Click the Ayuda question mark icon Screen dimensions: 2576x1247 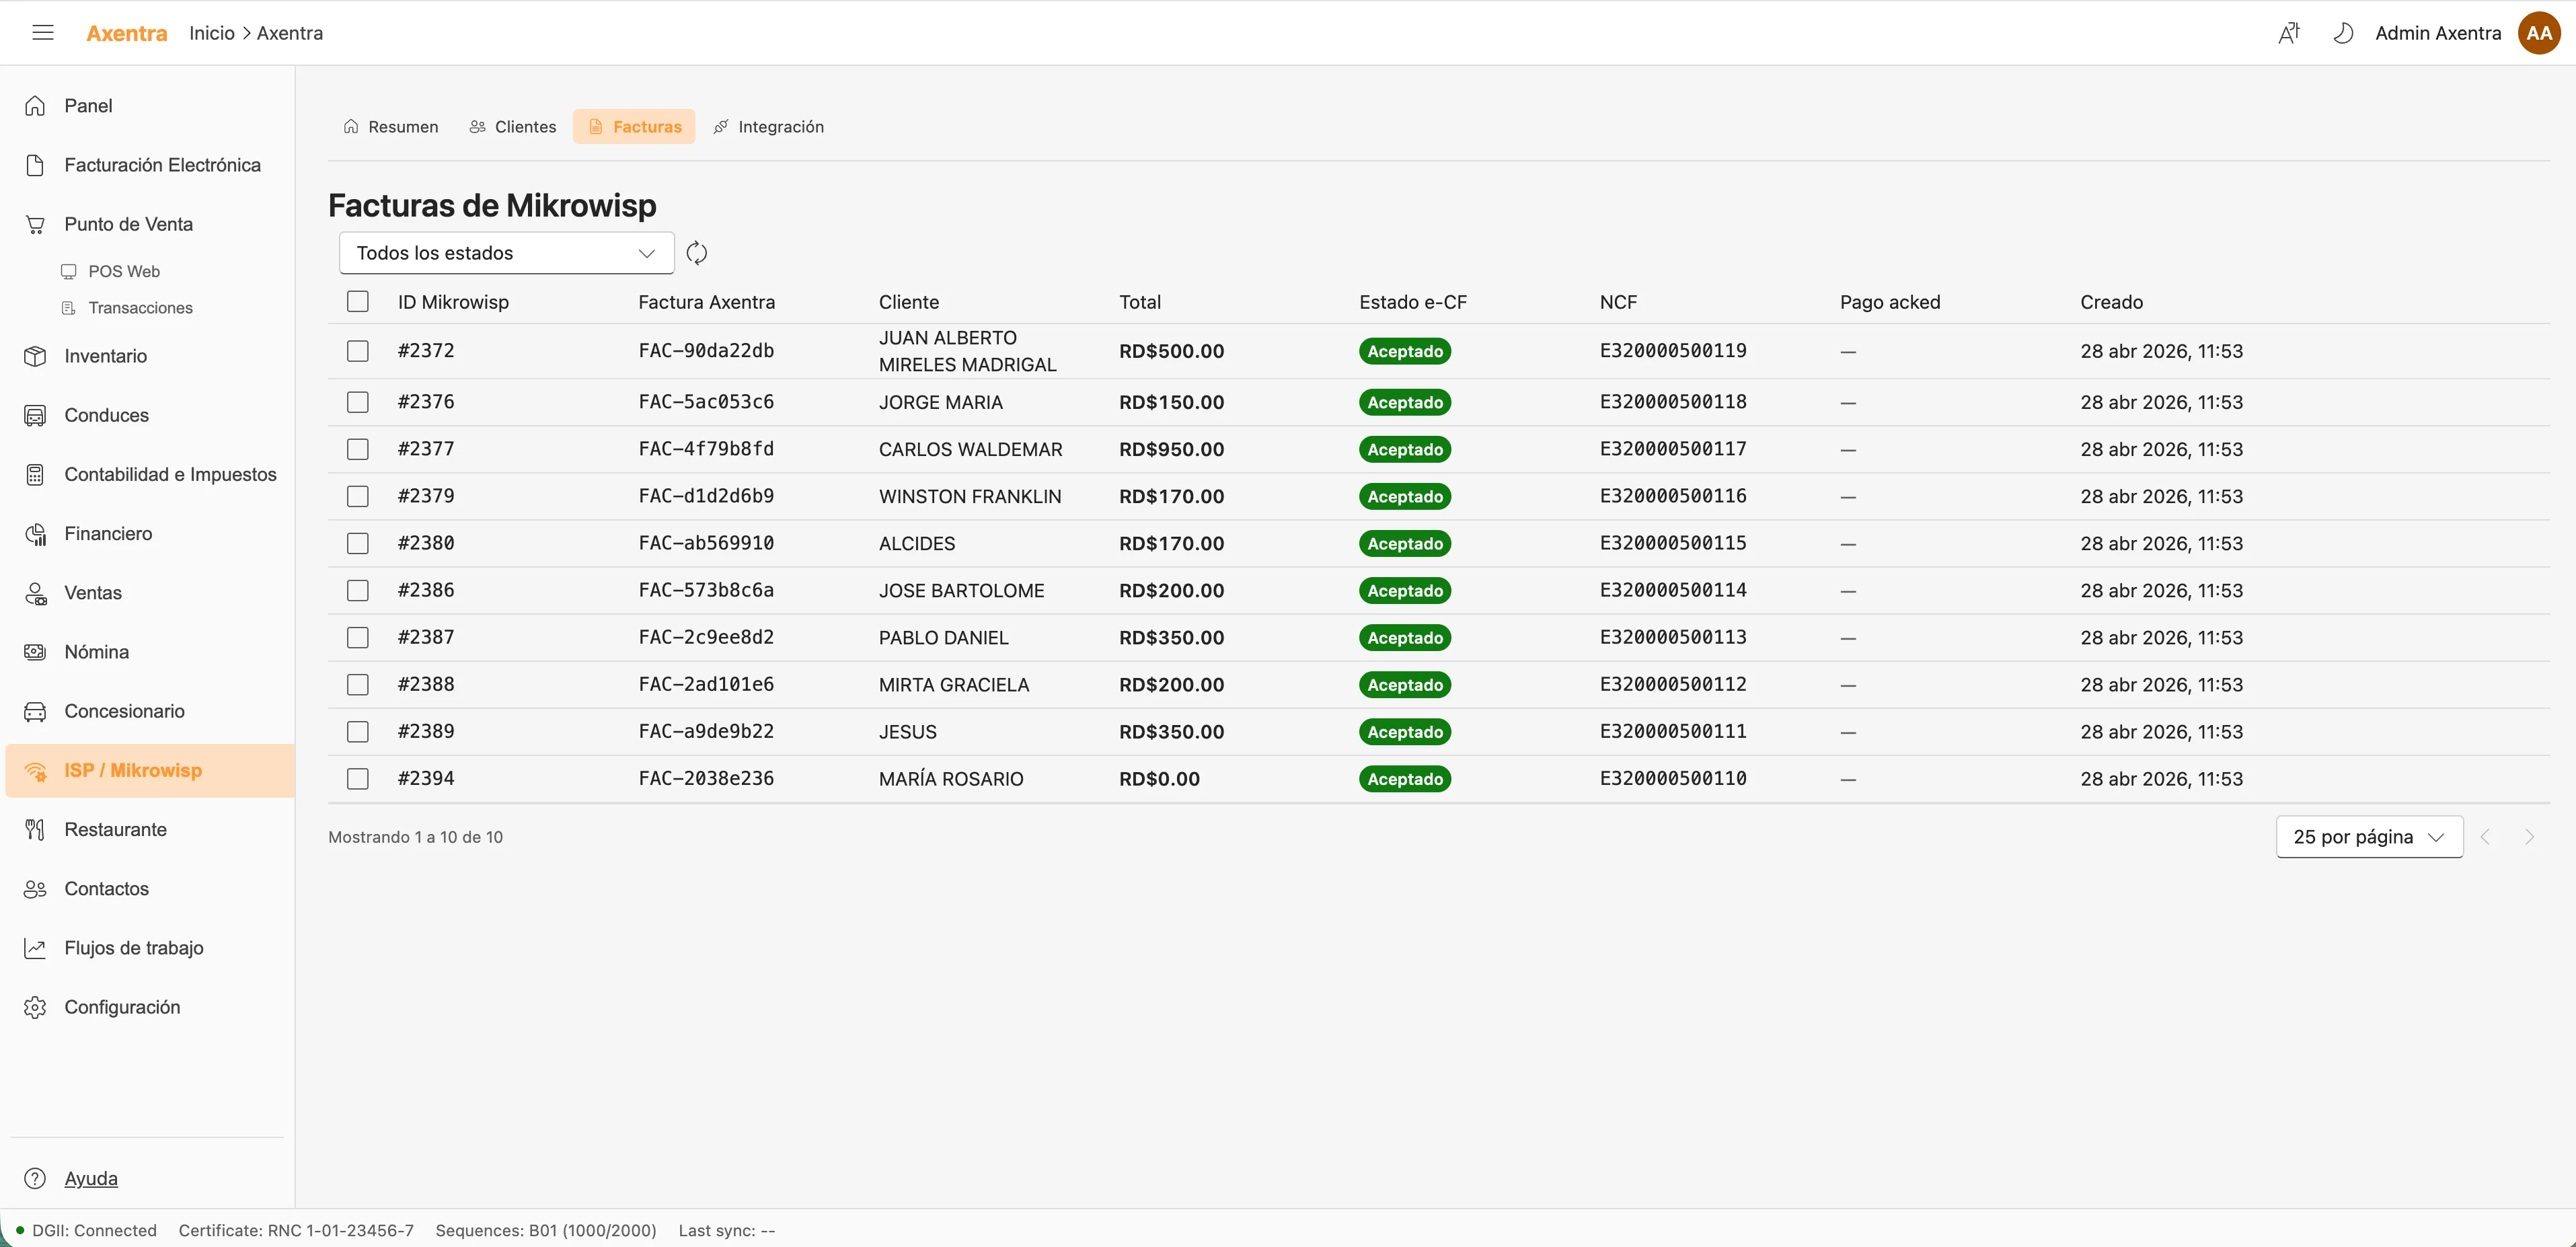[35, 1178]
